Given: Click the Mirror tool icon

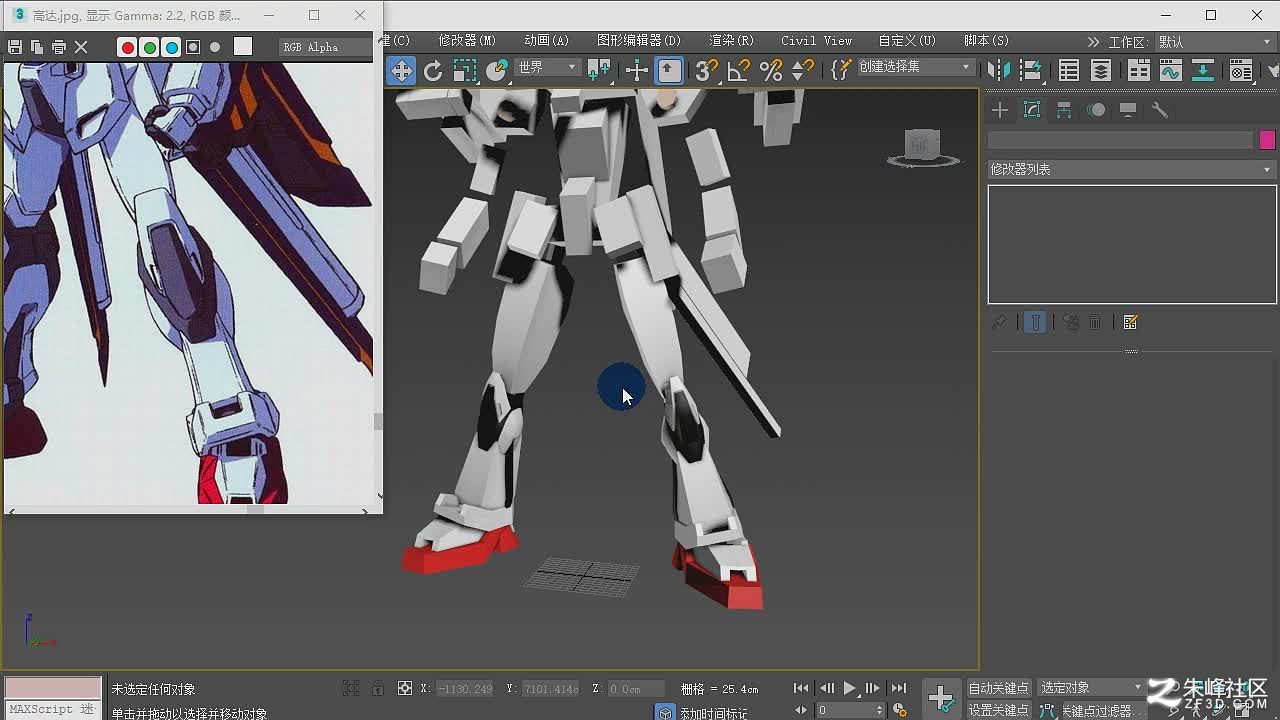Looking at the screenshot, I should 999,70.
